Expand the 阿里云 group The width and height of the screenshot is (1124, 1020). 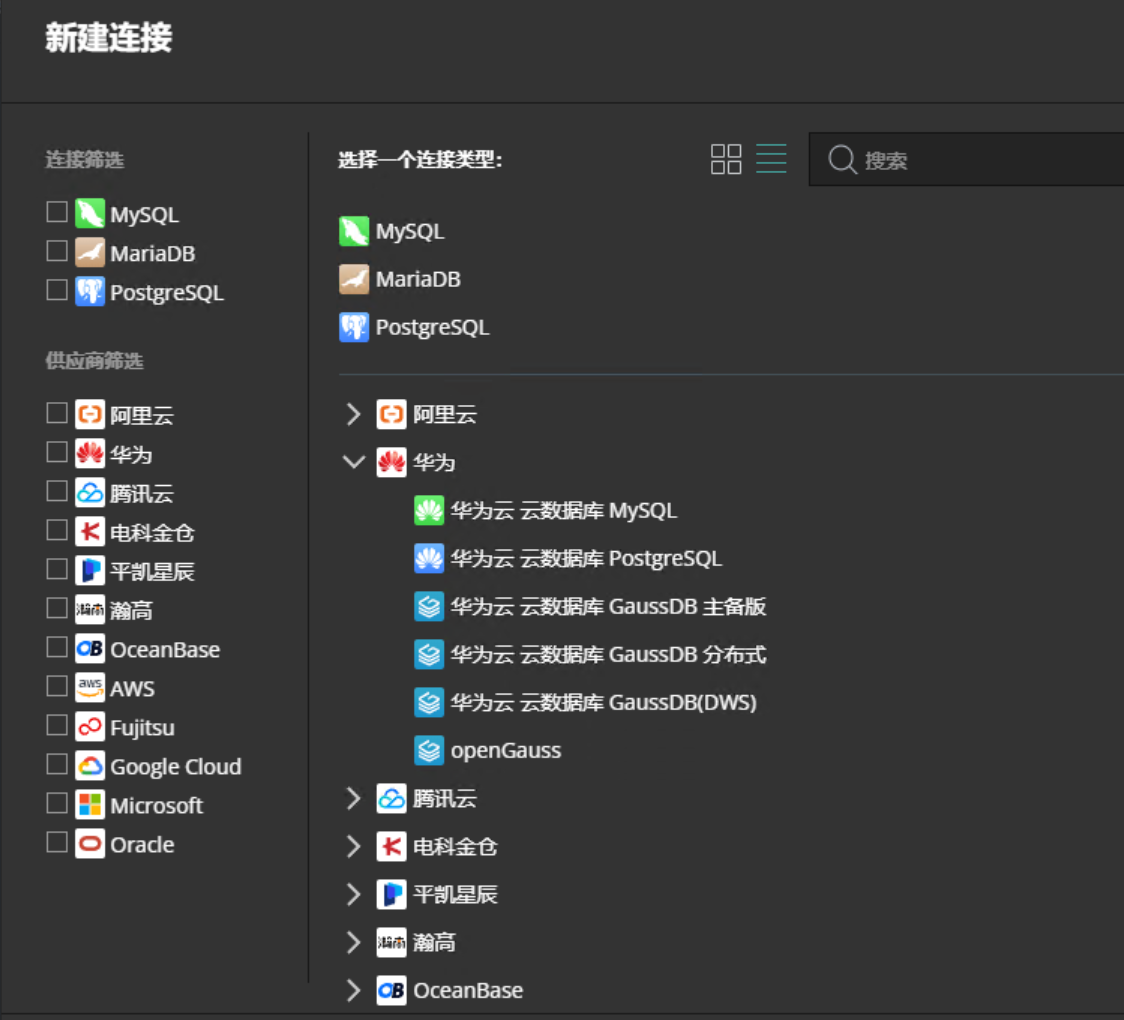point(353,414)
